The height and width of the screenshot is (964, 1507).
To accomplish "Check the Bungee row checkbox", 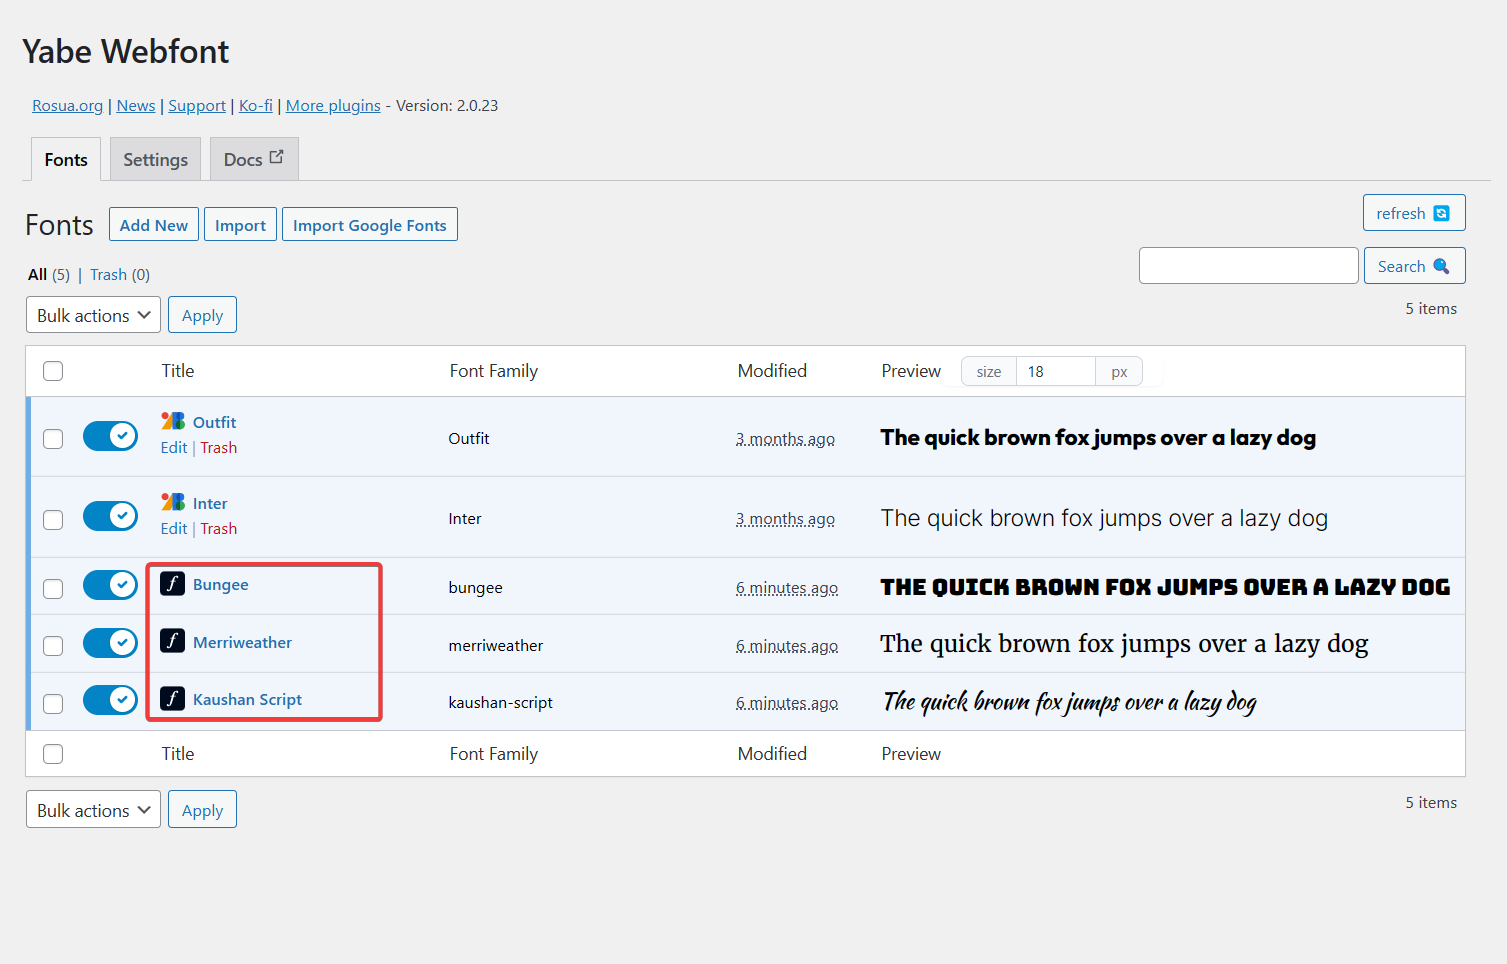I will (x=53, y=589).
